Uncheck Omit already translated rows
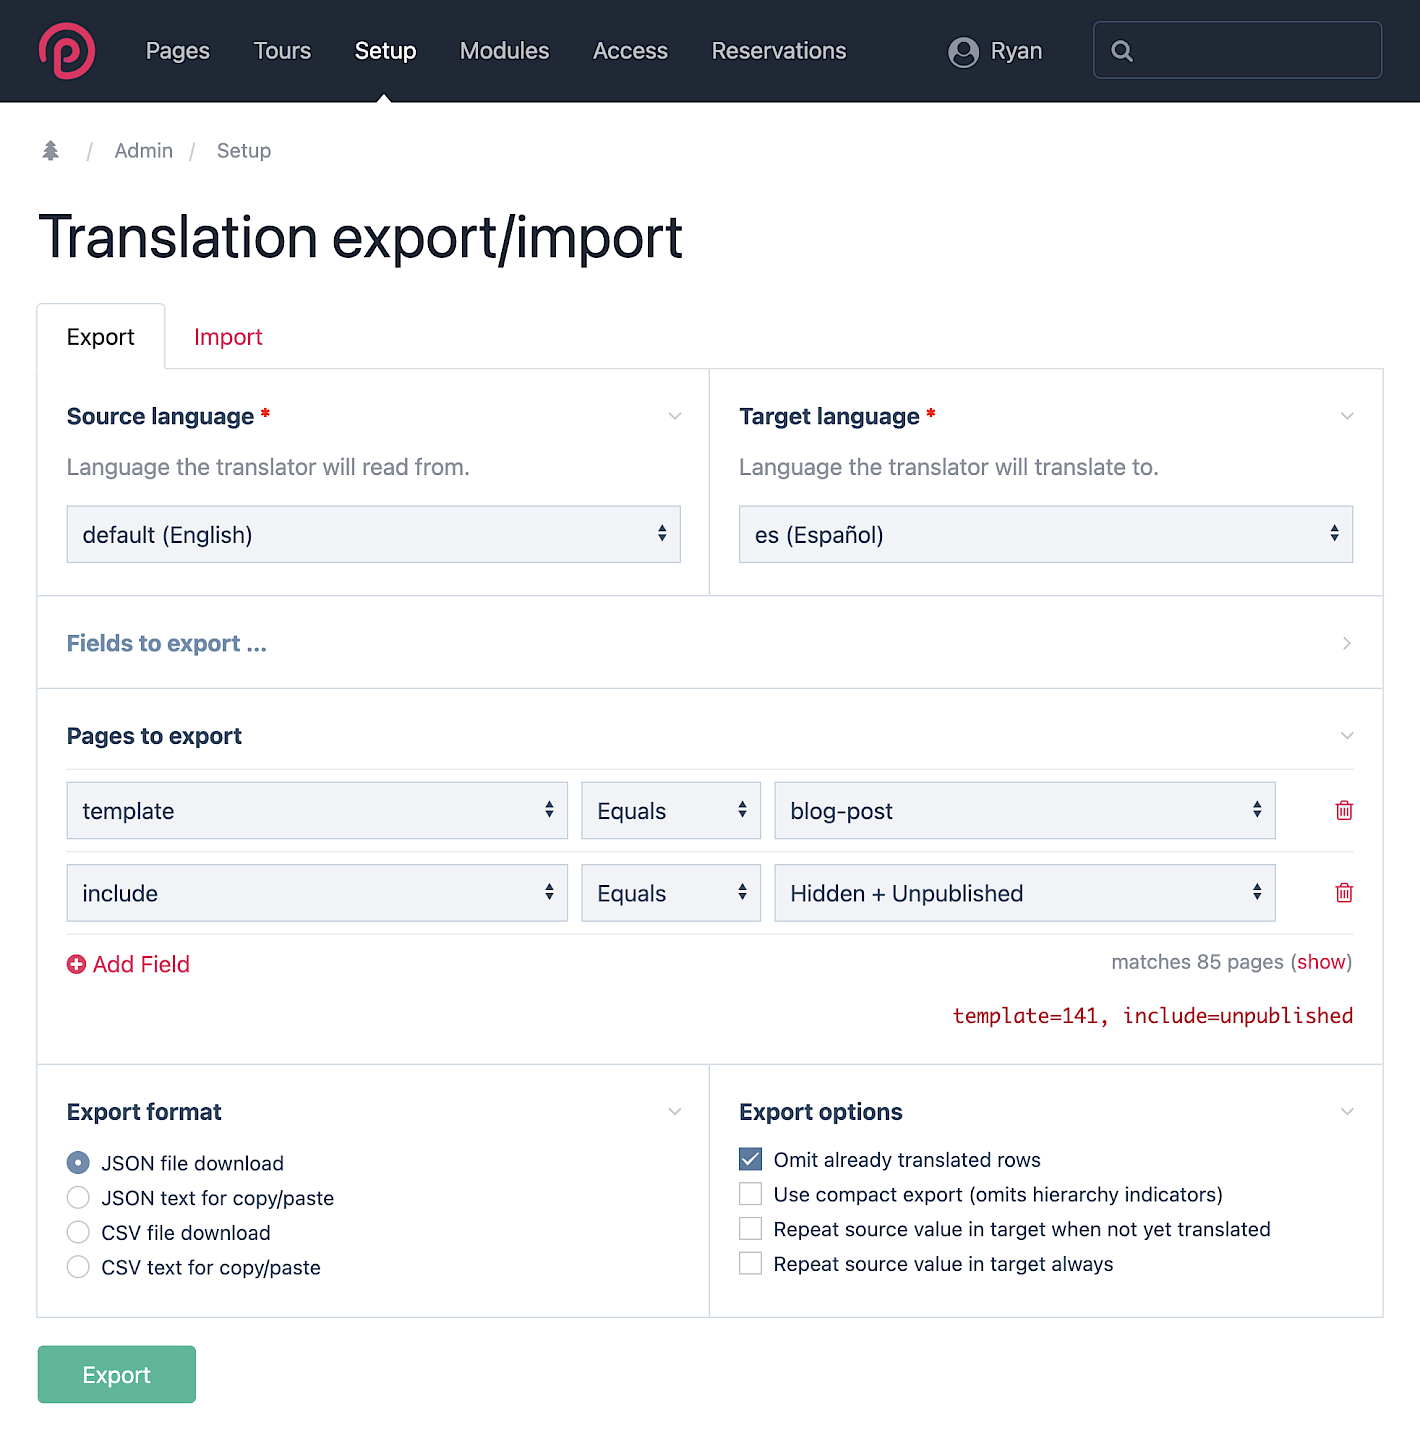1420x1446 pixels. [751, 1160]
